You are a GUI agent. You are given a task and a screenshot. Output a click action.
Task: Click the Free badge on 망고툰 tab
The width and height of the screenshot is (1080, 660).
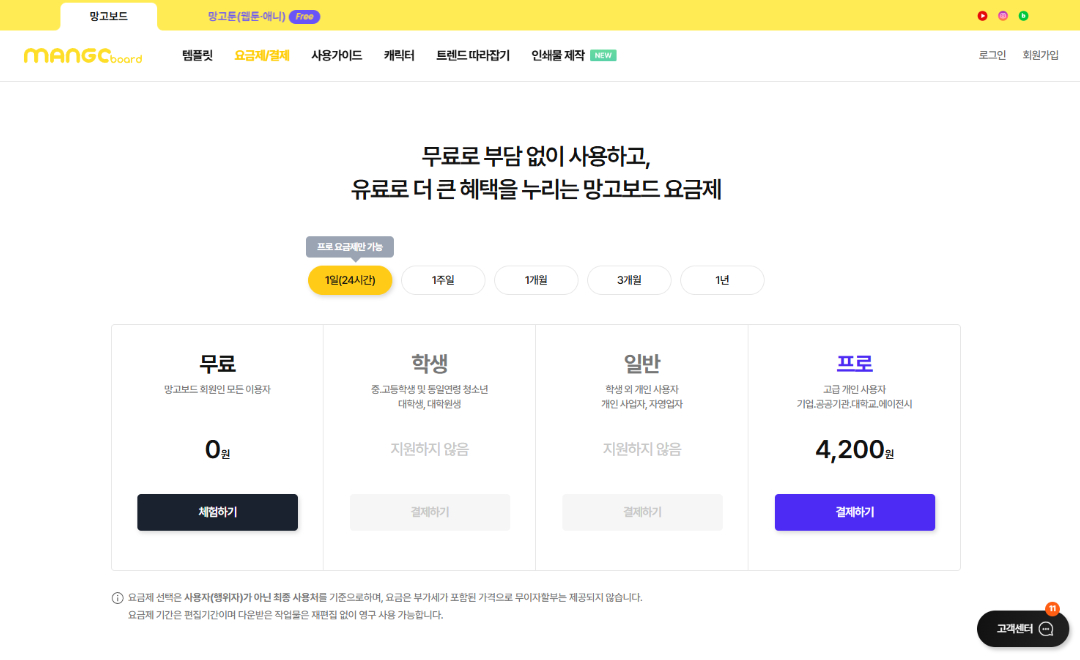tap(304, 17)
